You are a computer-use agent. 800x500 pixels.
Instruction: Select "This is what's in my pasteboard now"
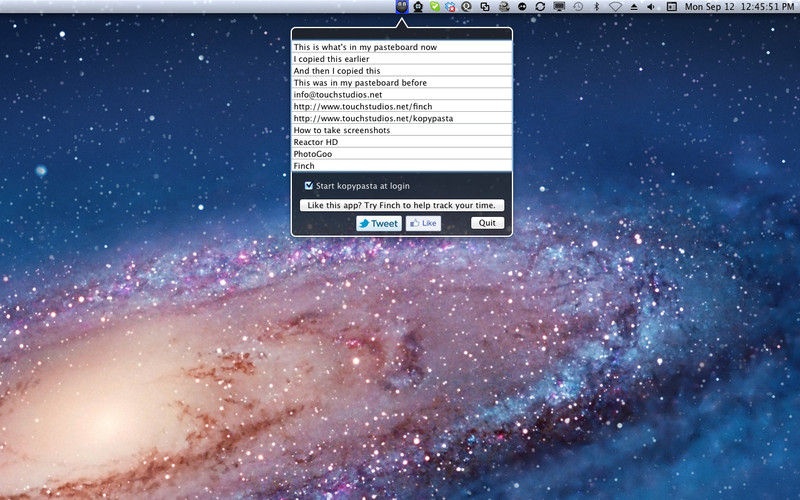pyautogui.click(x=402, y=47)
